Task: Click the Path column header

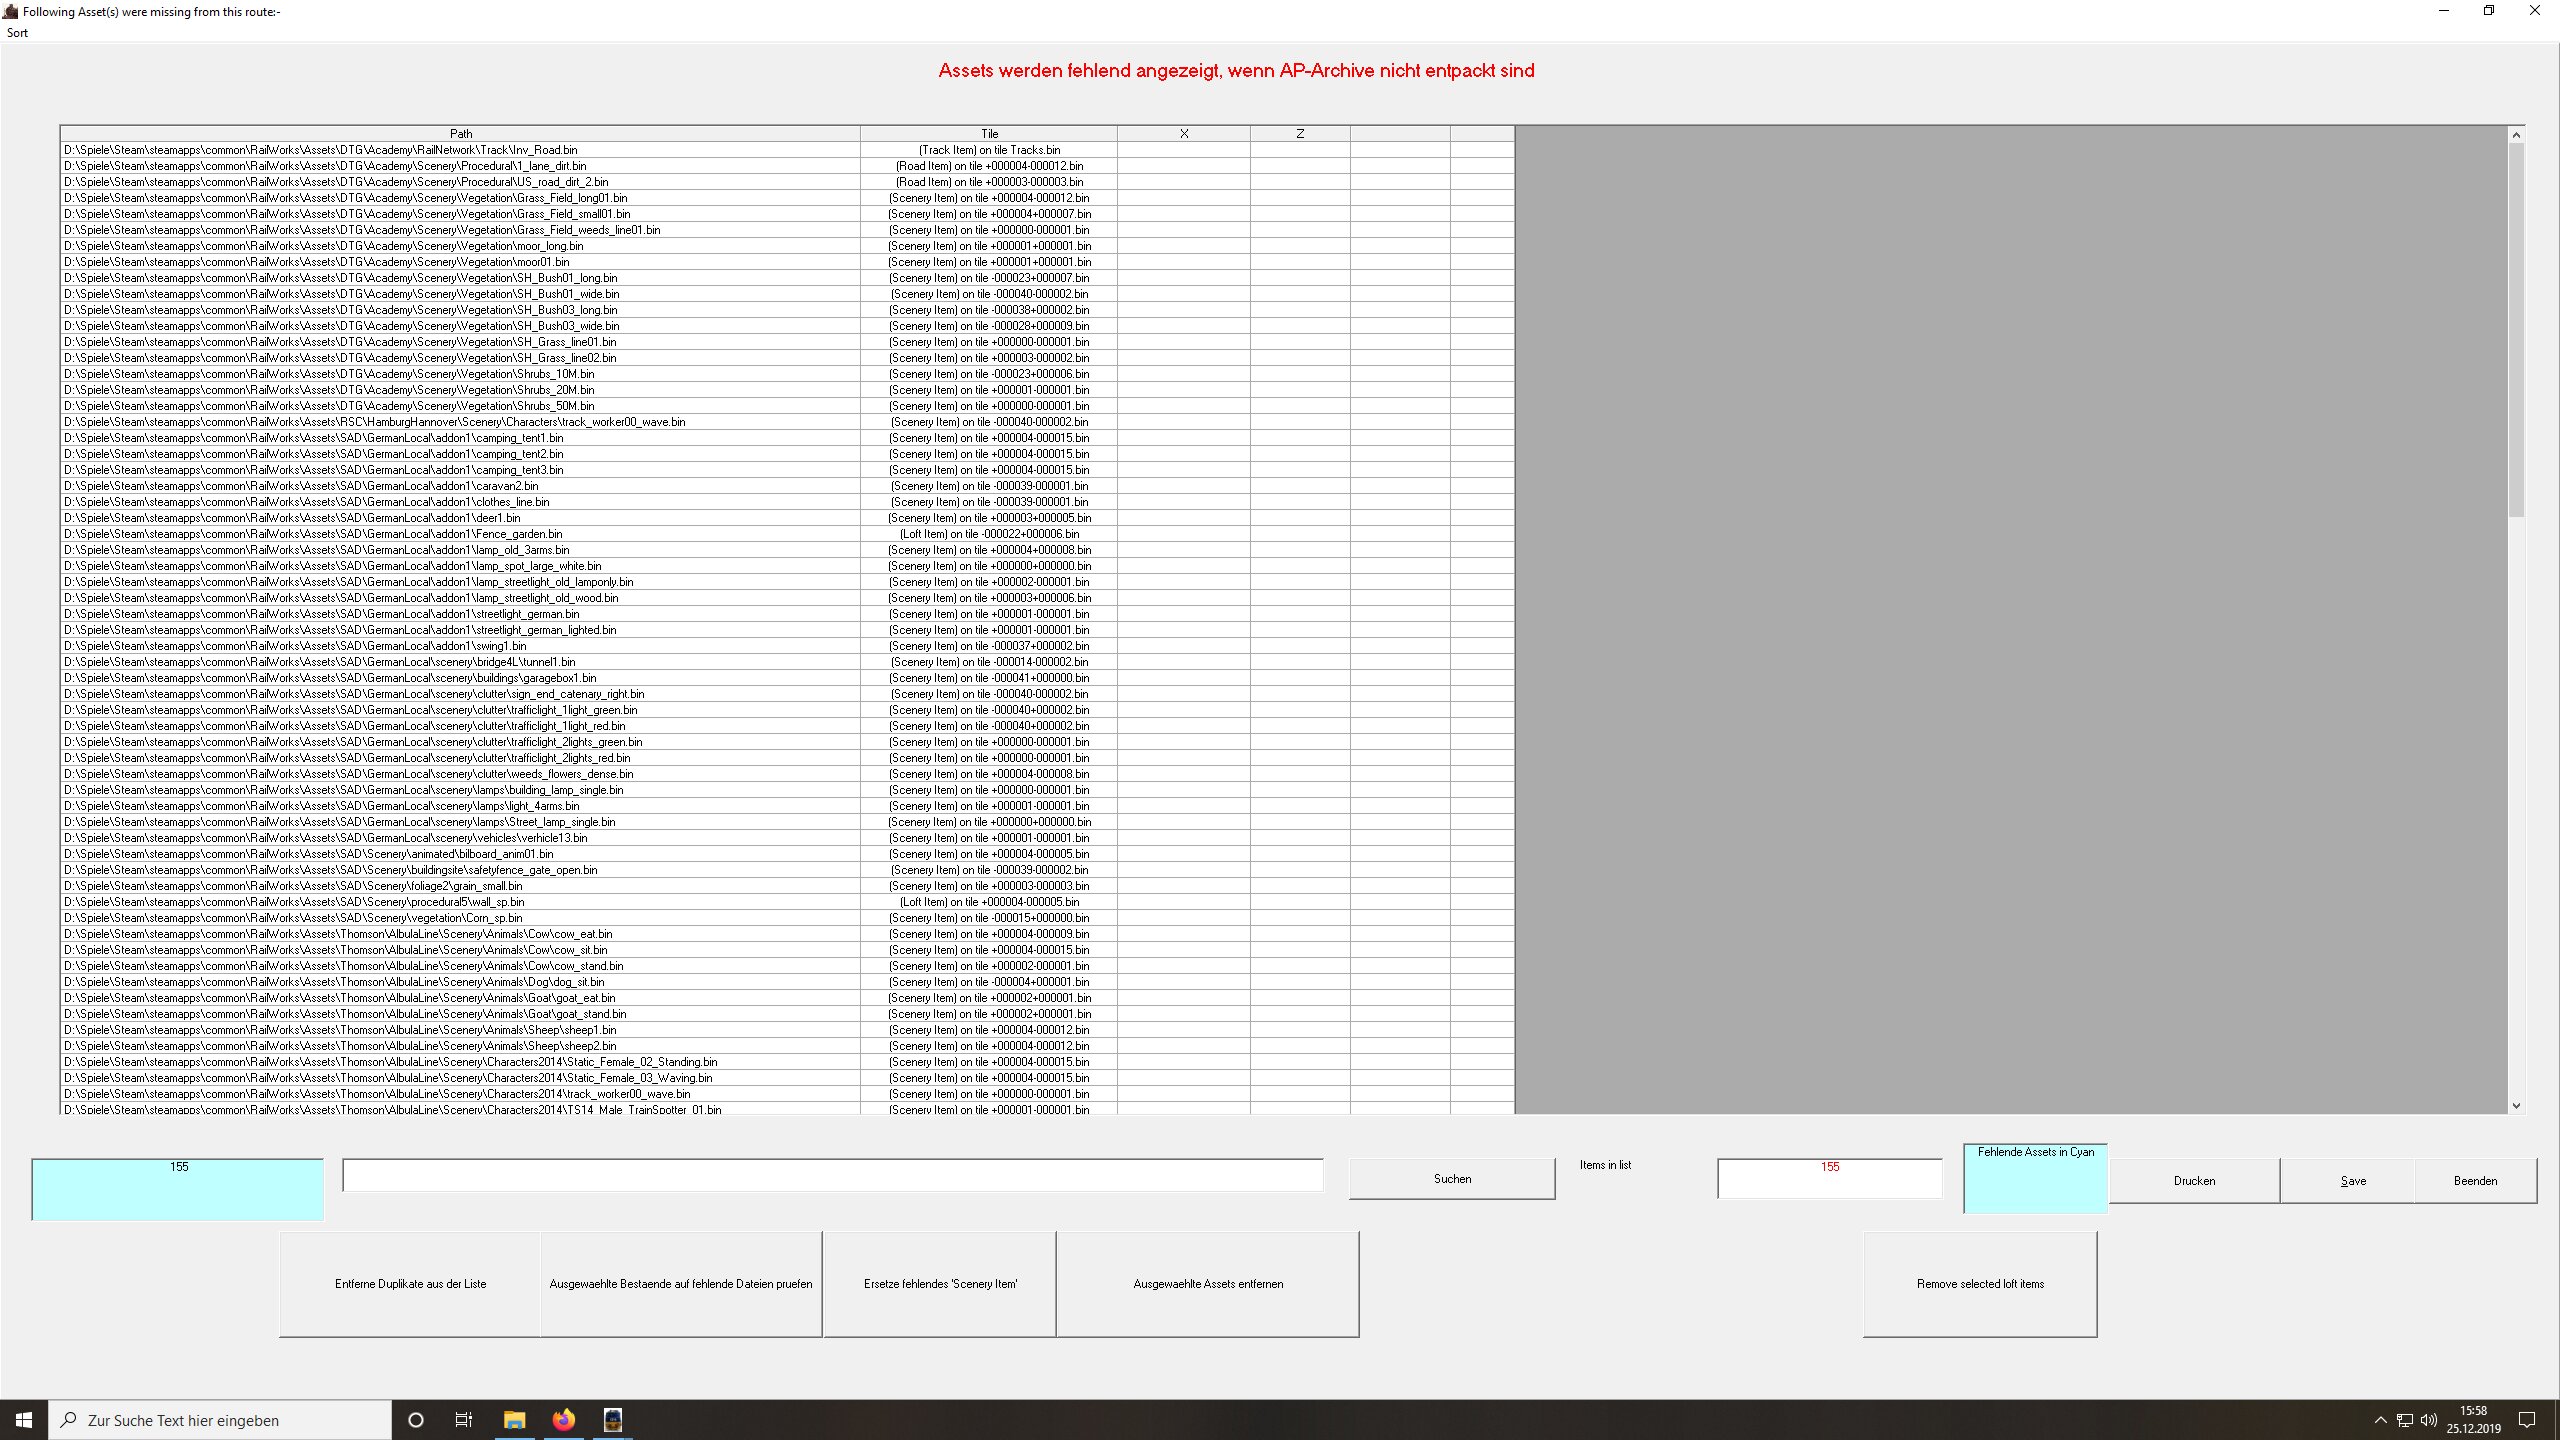Action: [460, 133]
